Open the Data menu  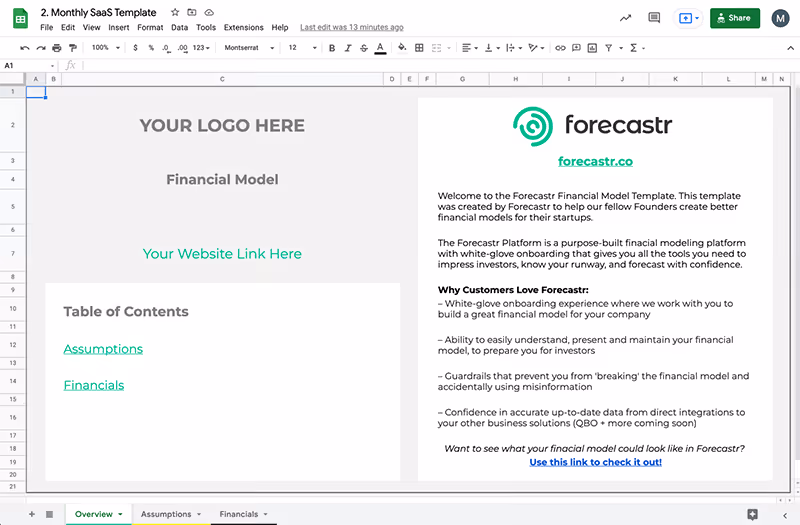click(180, 28)
